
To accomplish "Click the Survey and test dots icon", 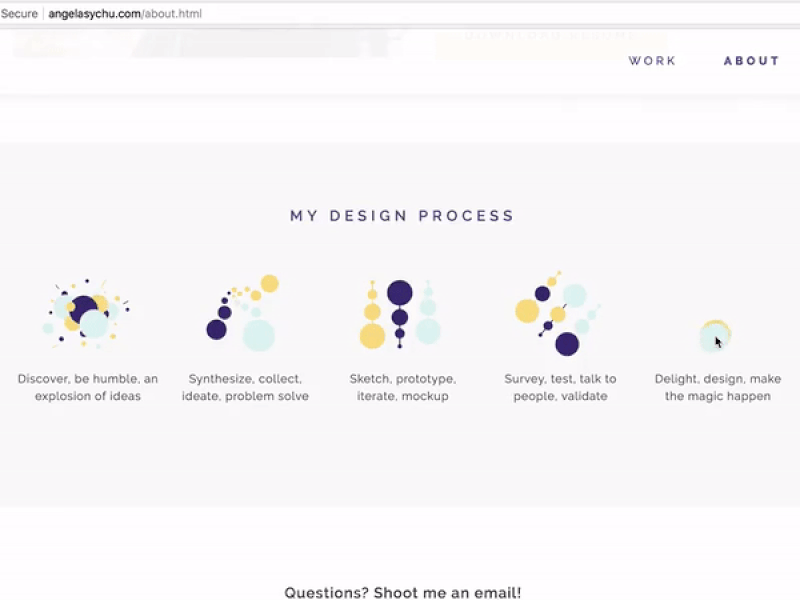I will coord(558,313).
